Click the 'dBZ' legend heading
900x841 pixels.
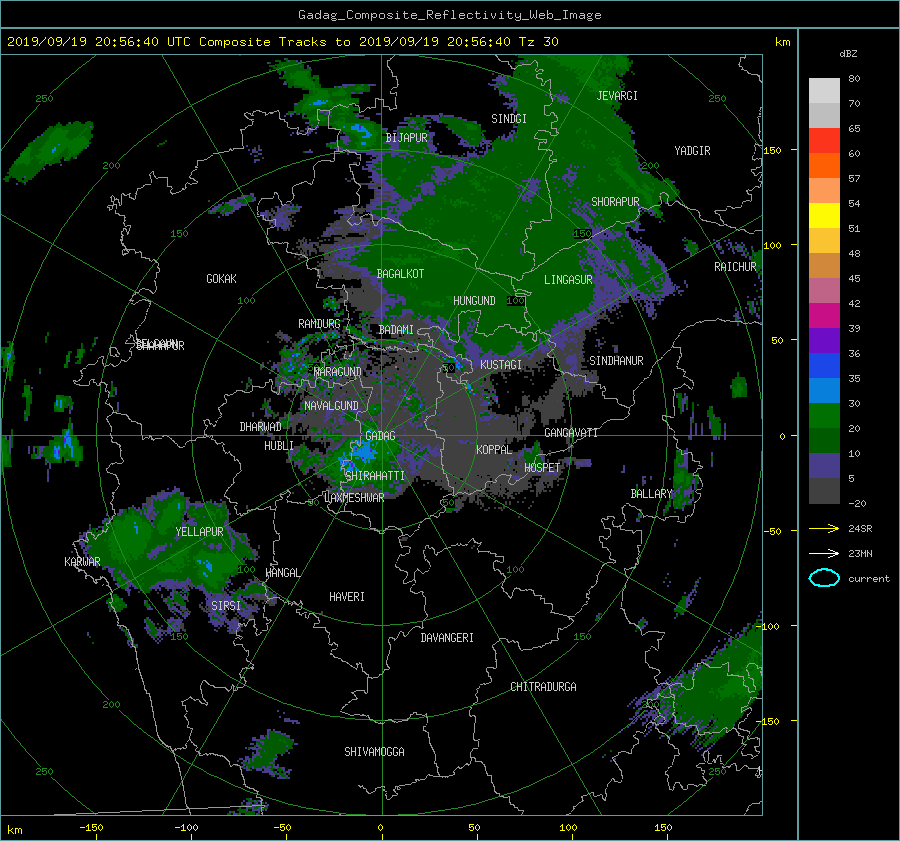(848, 53)
